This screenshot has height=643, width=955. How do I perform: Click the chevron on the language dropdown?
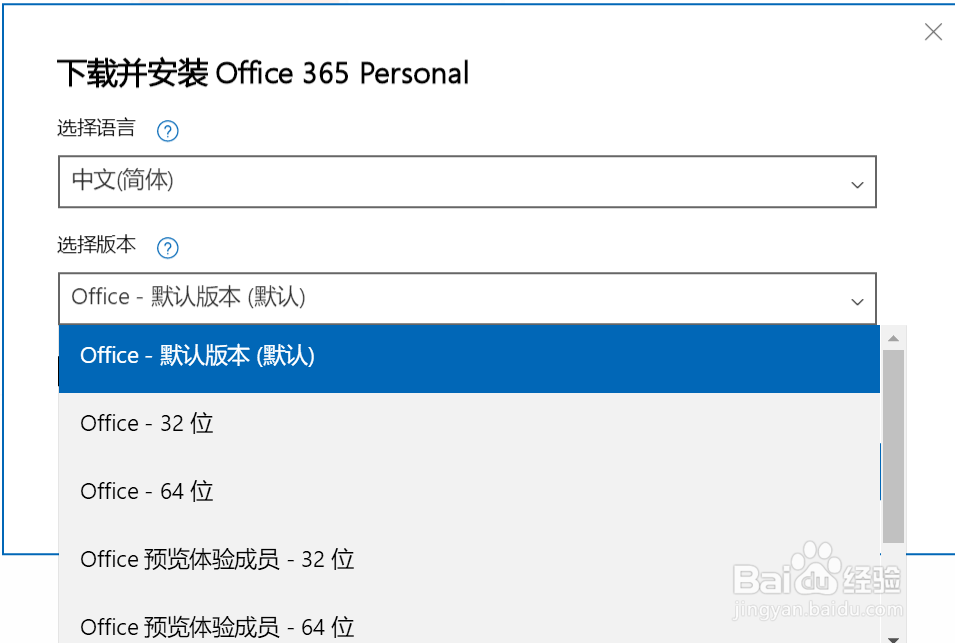point(857,185)
